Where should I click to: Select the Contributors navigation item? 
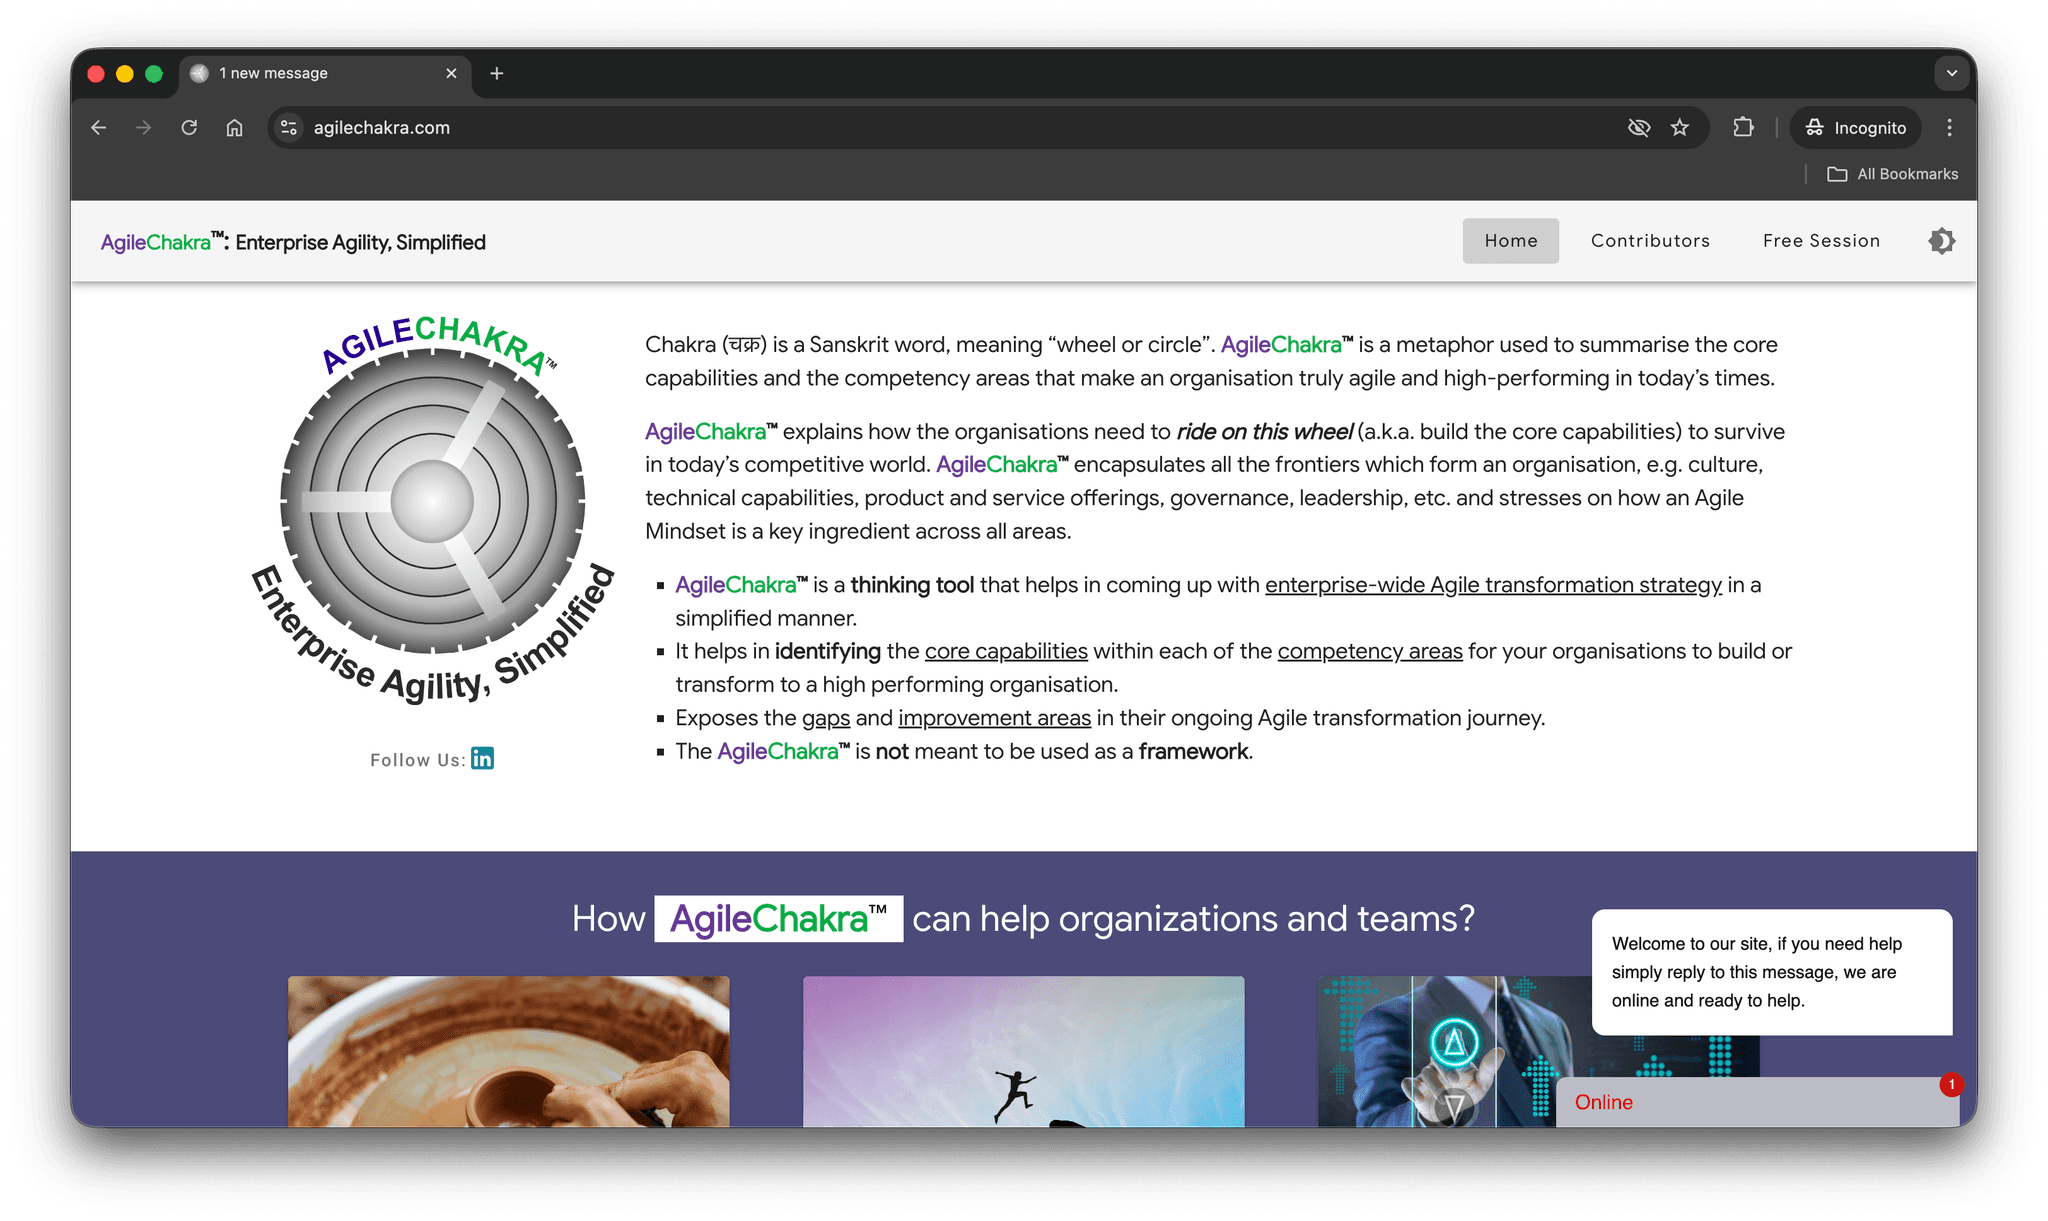point(1650,240)
